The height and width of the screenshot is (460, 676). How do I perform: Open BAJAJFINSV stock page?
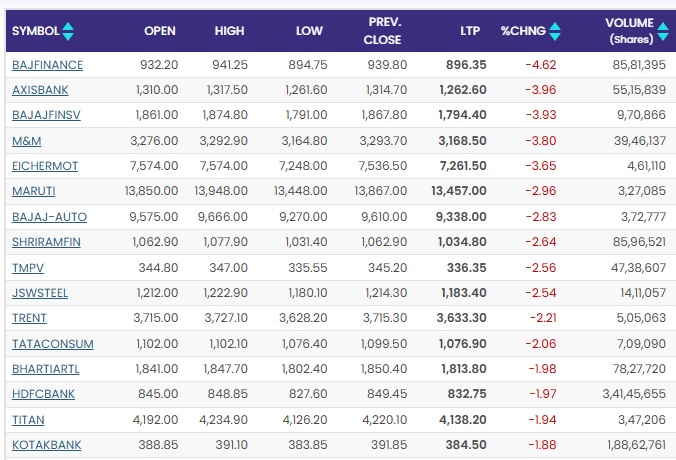pos(46,115)
